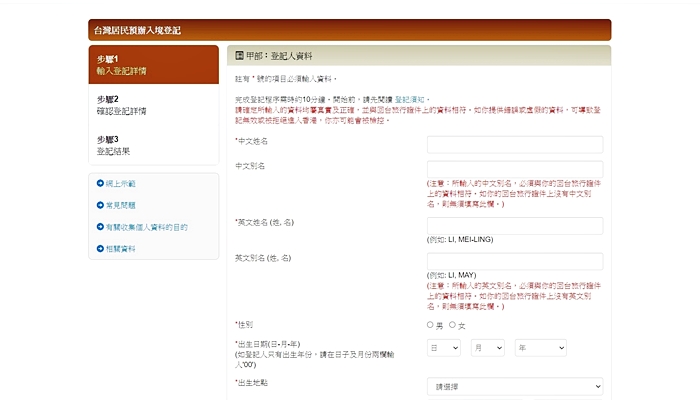Select the 男 radio button
Viewport: 700px width, 400px height.
click(x=430, y=325)
